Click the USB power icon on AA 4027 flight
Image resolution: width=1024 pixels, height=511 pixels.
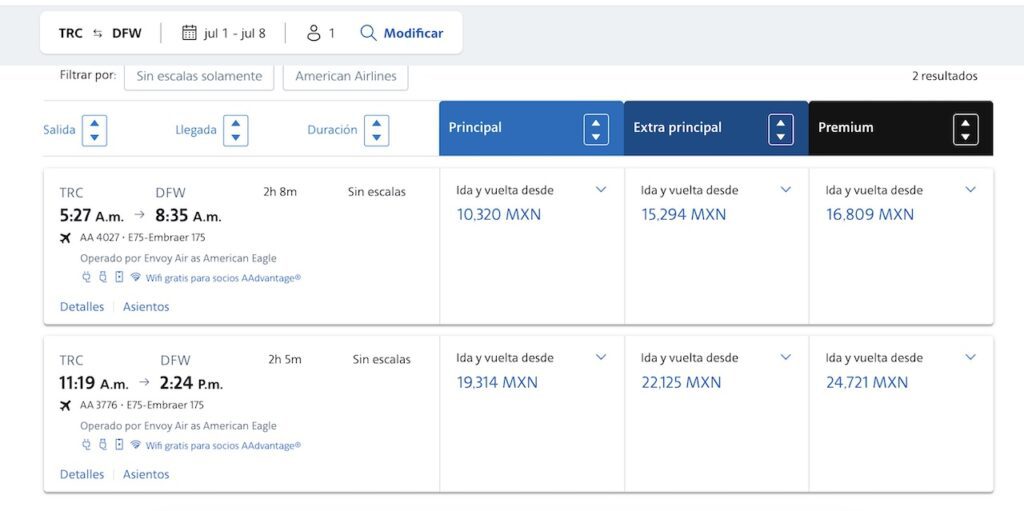click(103, 277)
